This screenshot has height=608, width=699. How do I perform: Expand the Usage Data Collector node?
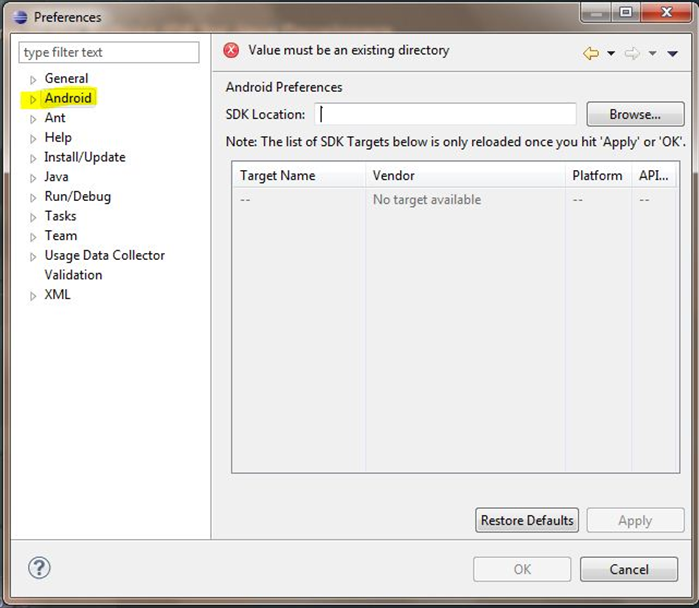pos(33,256)
